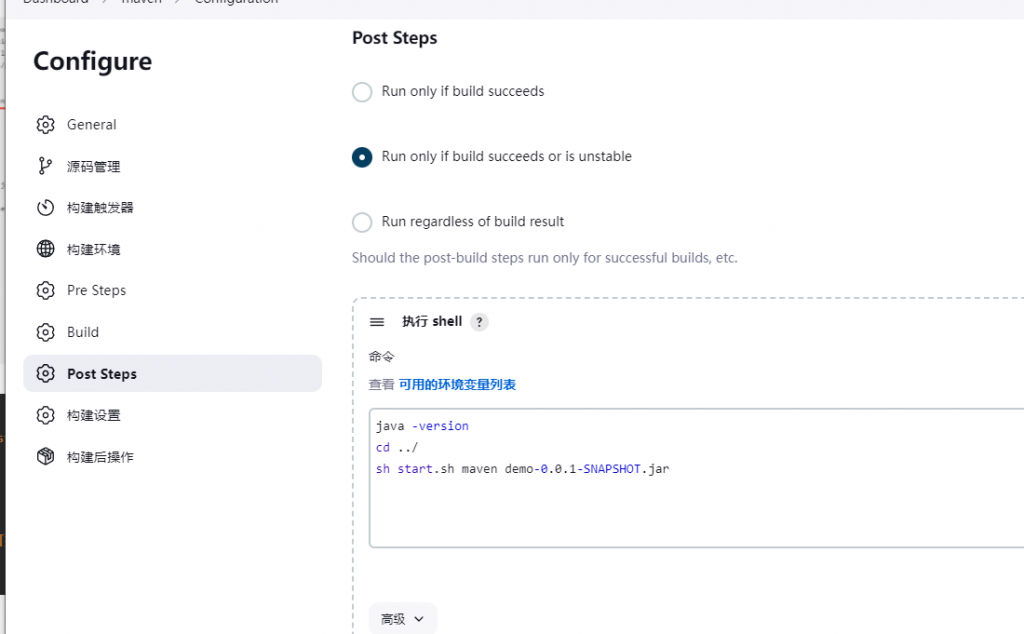This screenshot has width=1024, height=634.
Task: Navigate to 源码管理 sidebar item
Action: pyautogui.click(x=93, y=166)
